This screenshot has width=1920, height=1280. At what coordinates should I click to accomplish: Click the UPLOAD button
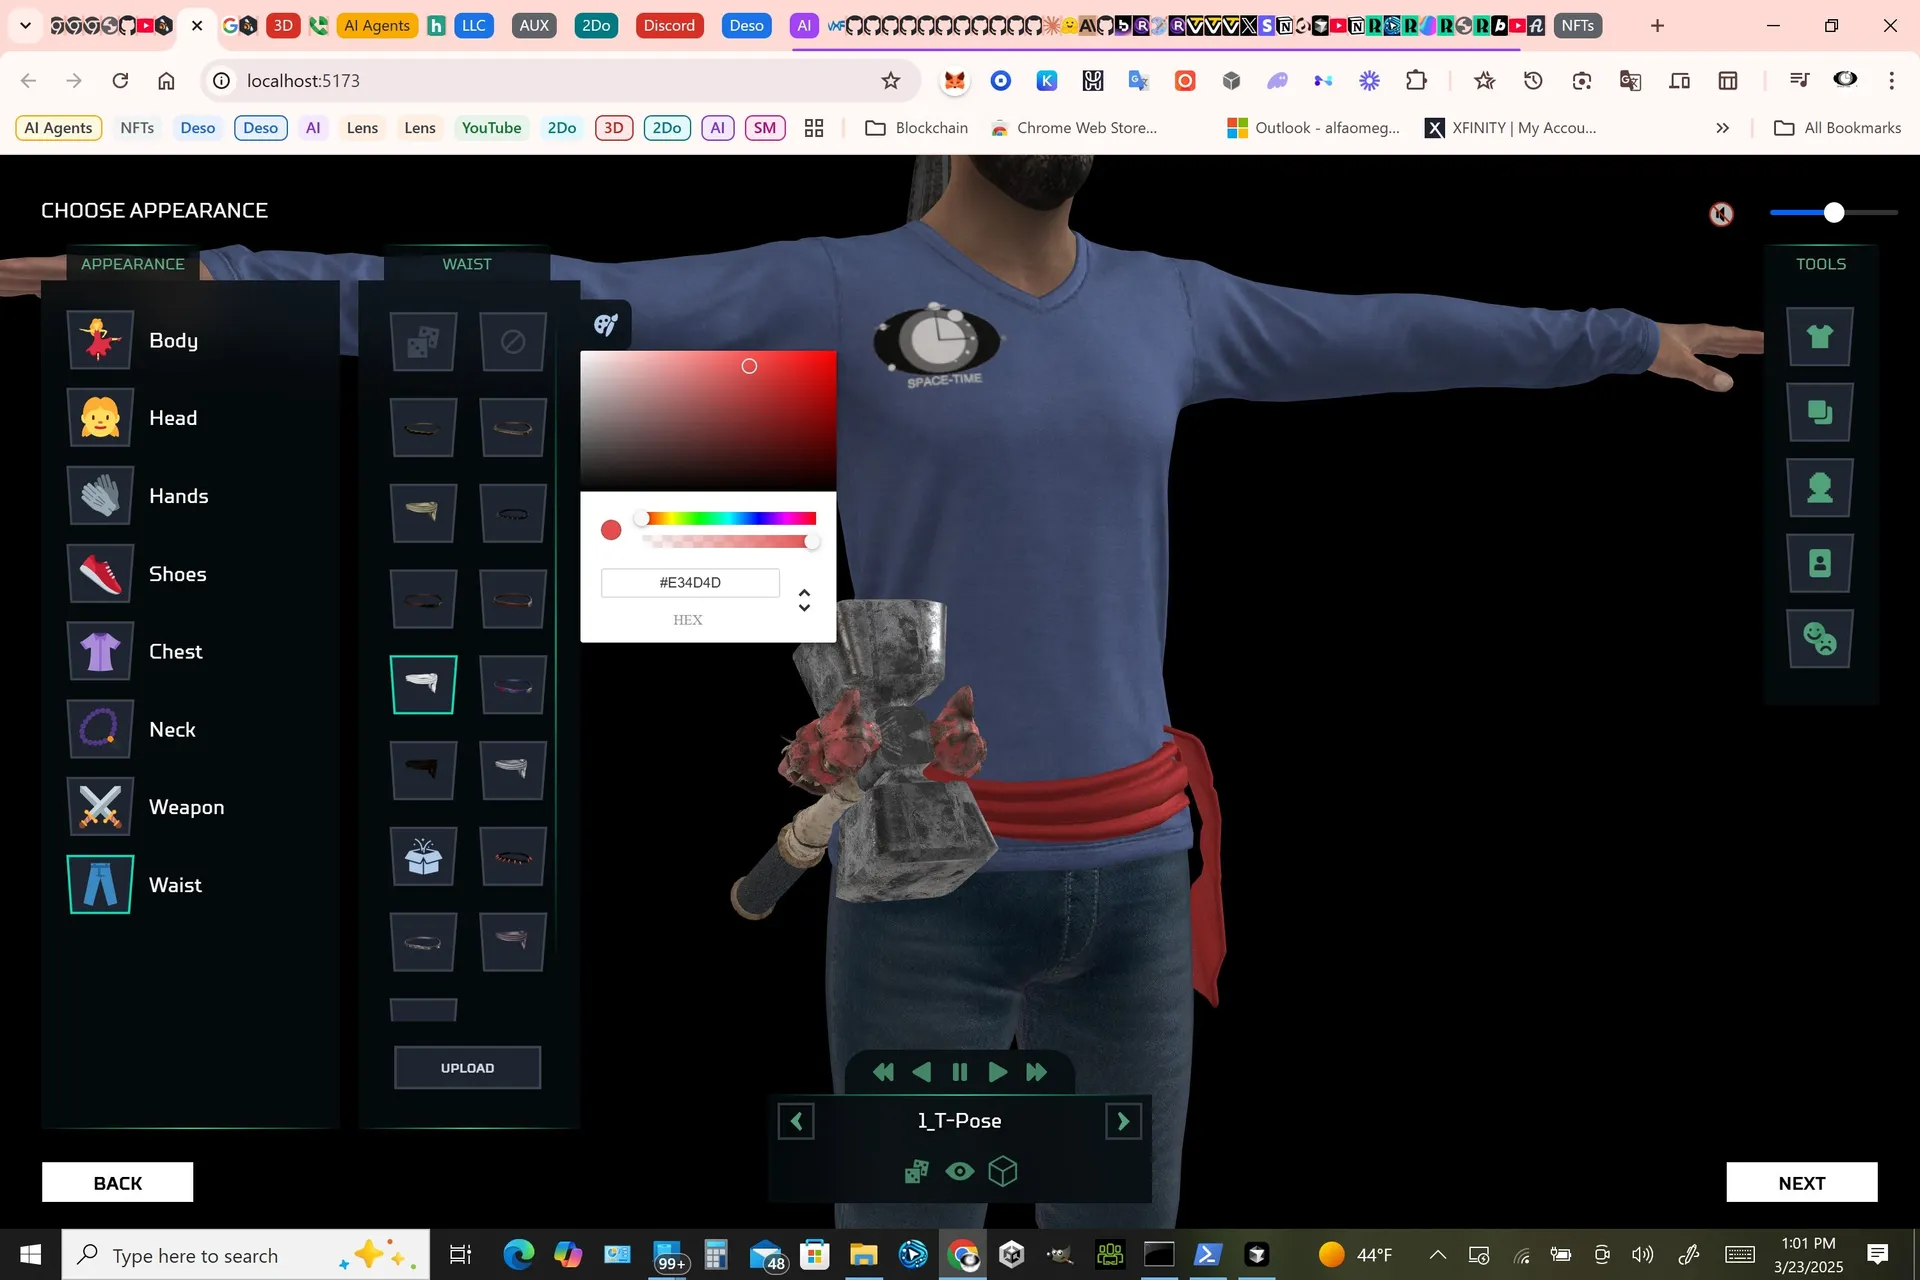(467, 1068)
